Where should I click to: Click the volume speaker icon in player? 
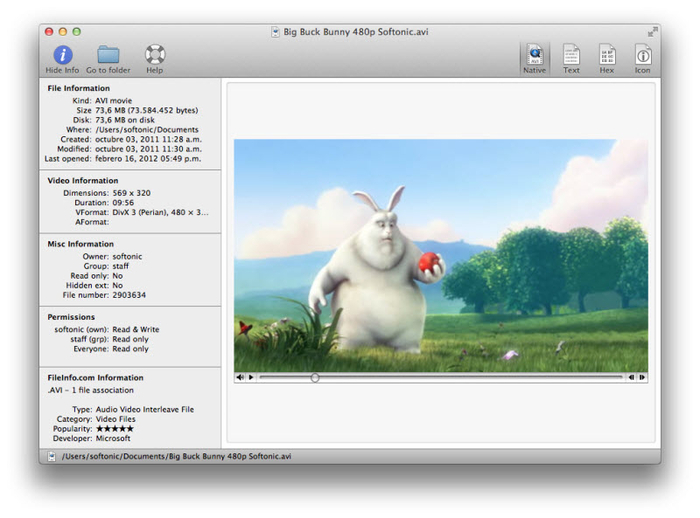tap(240, 378)
